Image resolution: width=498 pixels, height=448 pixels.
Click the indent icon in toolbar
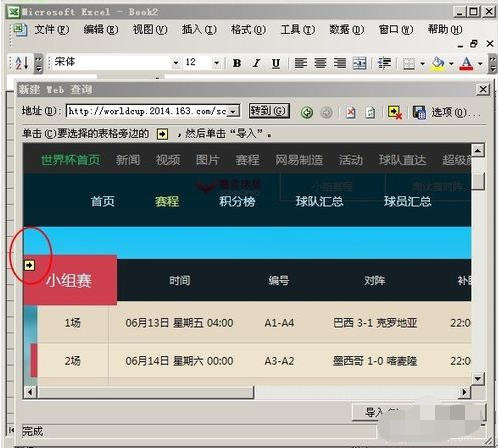coord(384,63)
